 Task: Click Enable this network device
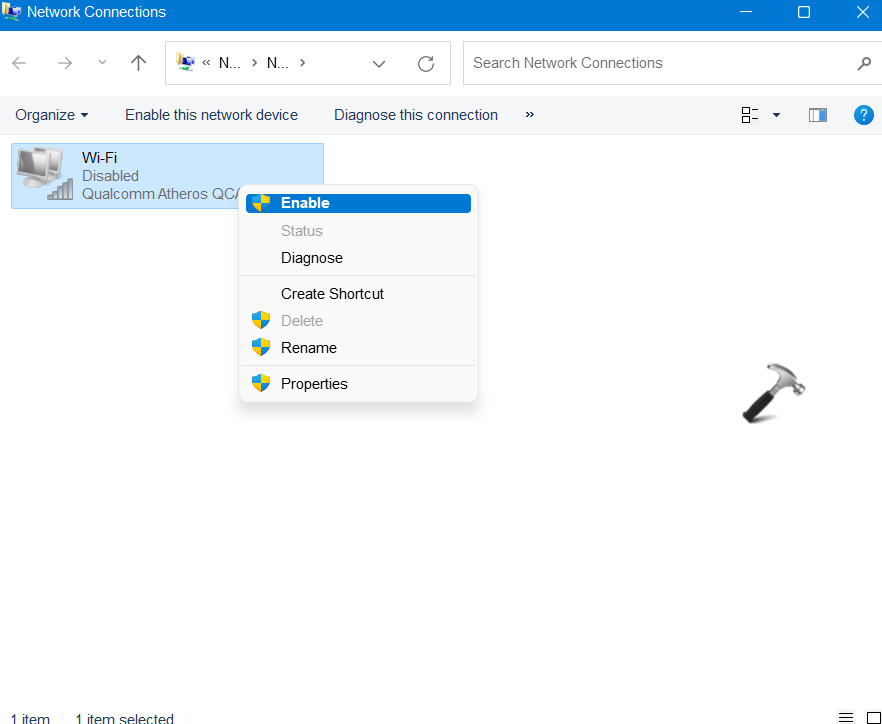[211, 115]
